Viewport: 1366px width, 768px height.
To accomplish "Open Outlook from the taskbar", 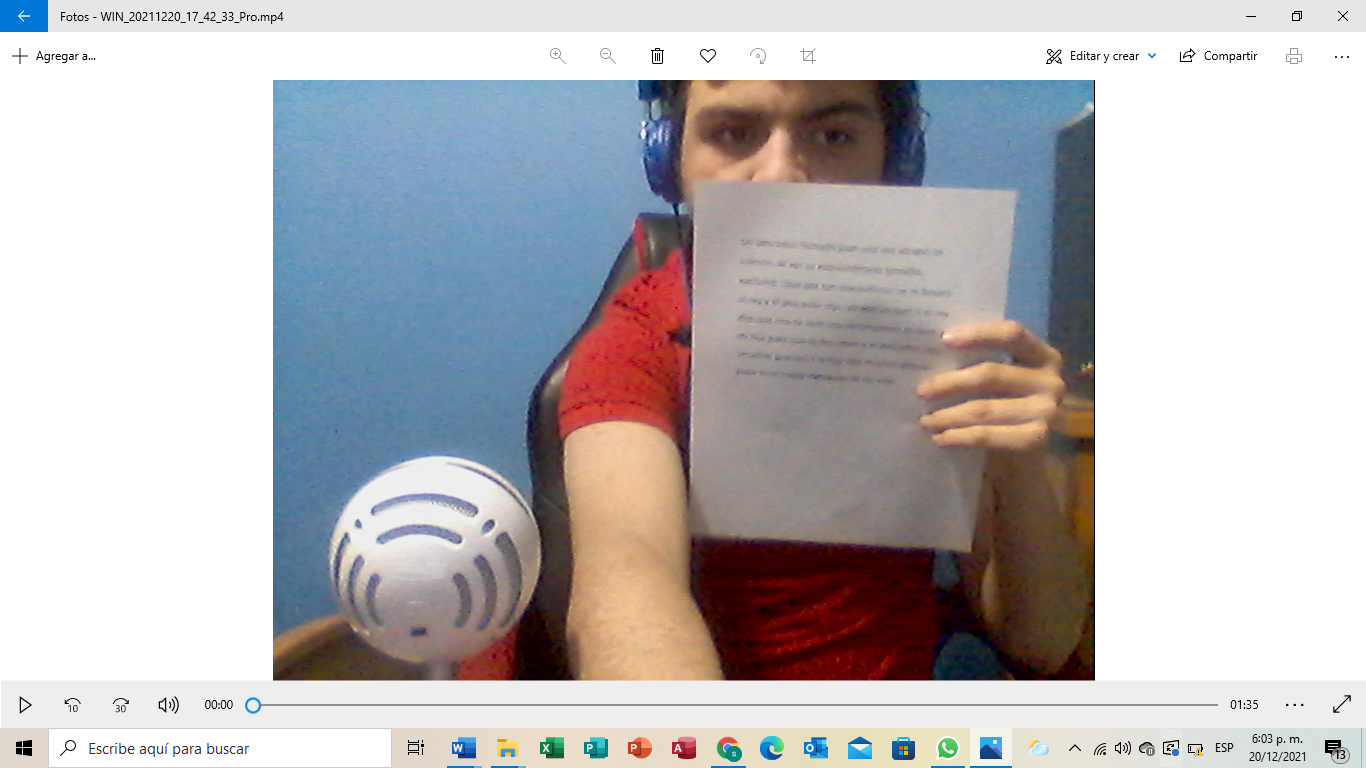I will (816, 748).
